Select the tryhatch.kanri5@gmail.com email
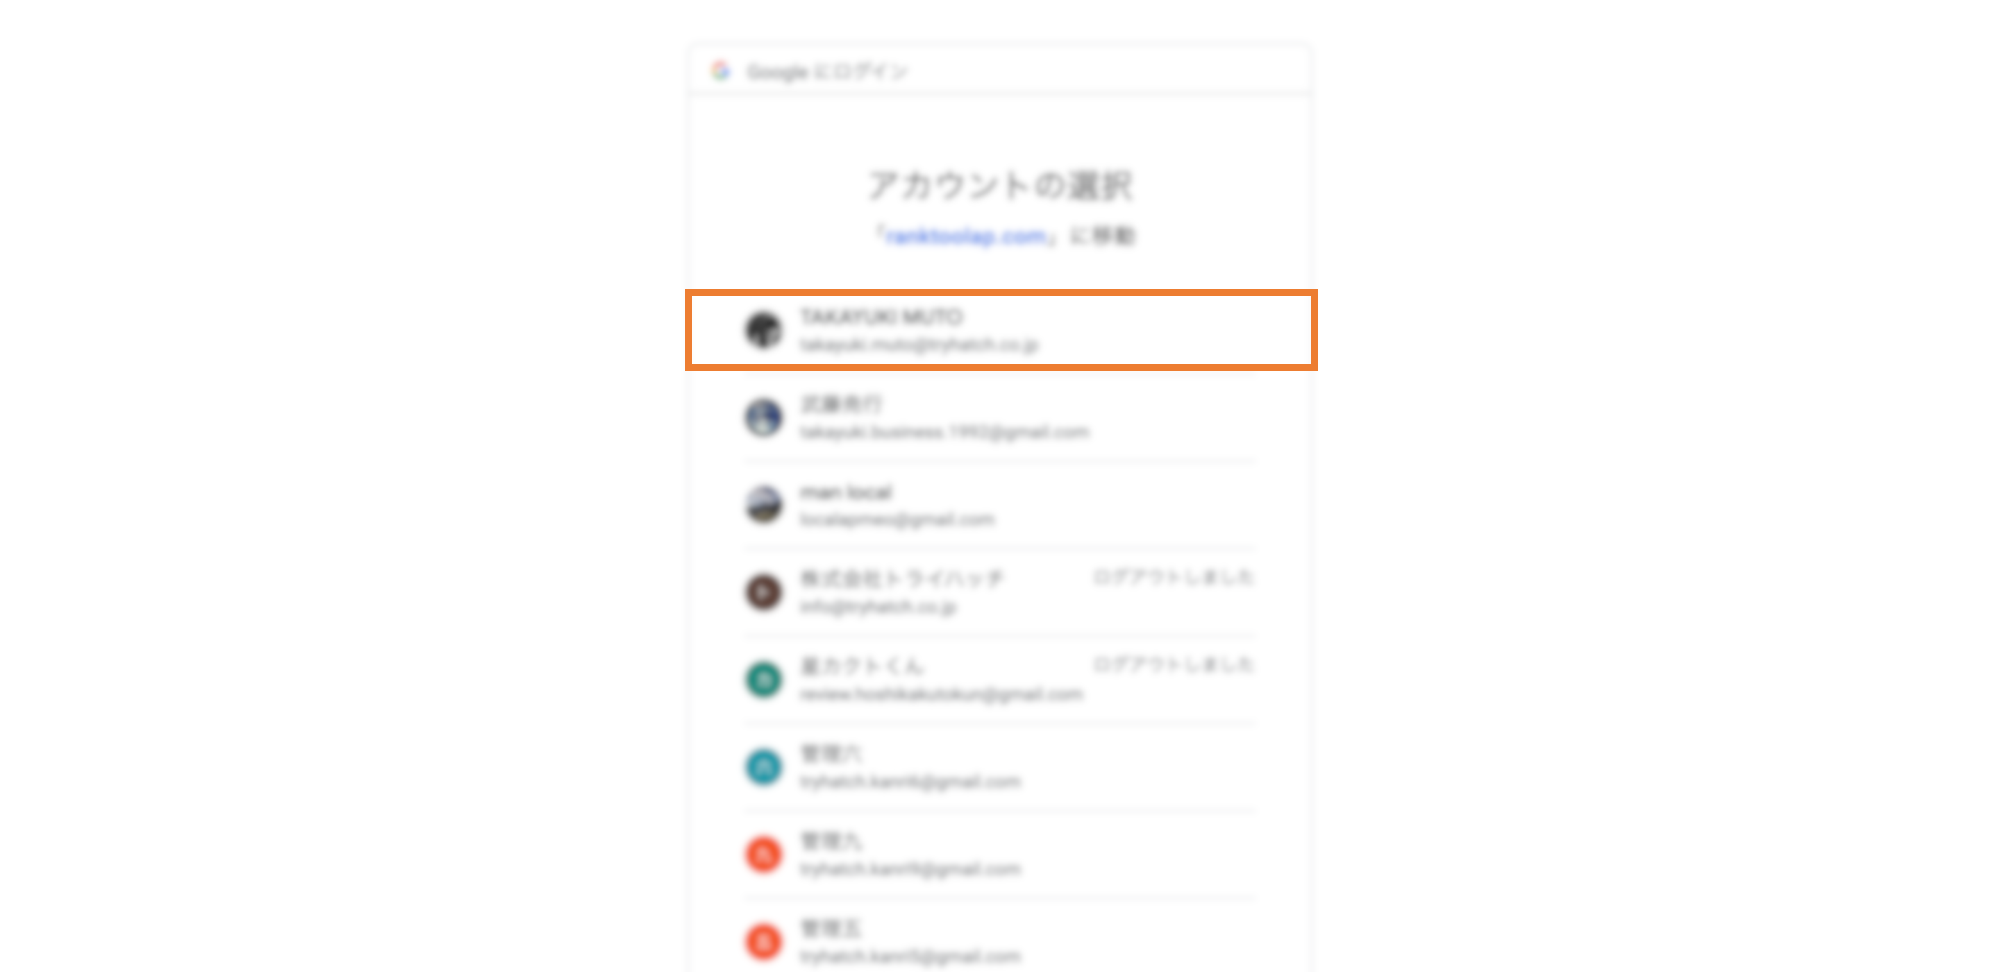Image resolution: width=1999 pixels, height=972 pixels. [910, 957]
